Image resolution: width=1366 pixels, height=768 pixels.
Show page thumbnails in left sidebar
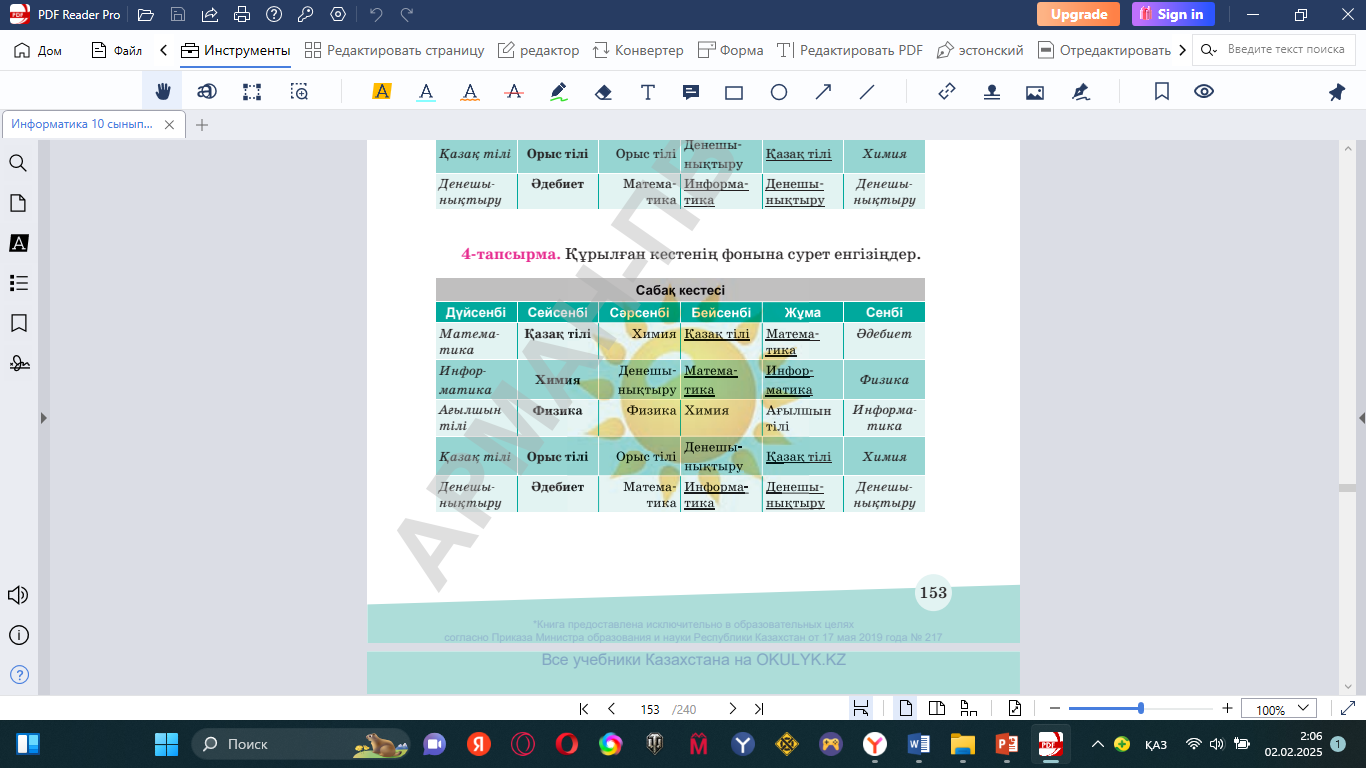[18, 203]
